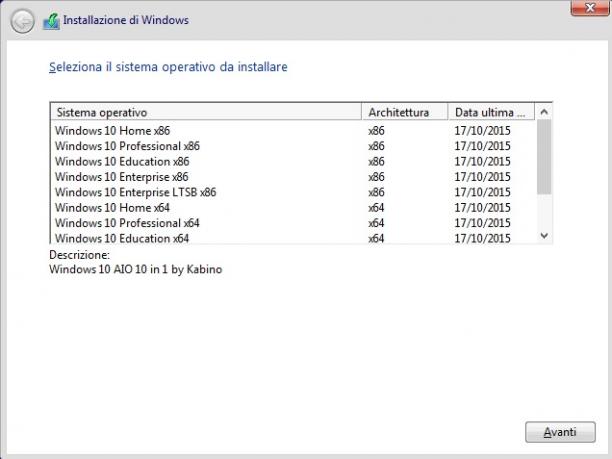Click the Windows setup icon in title bar

pyautogui.click(x=52, y=21)
